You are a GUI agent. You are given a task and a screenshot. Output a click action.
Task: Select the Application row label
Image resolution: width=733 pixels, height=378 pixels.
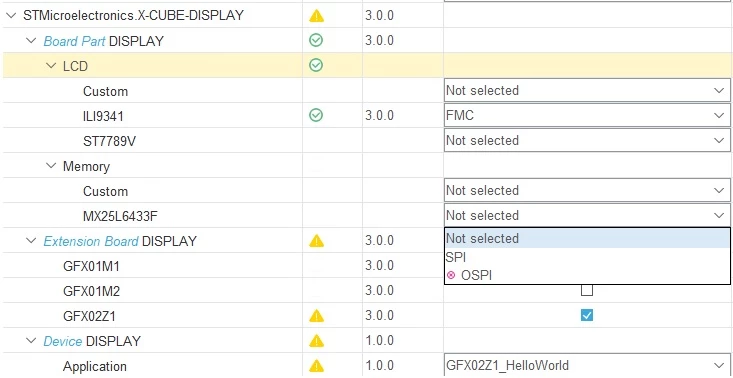(95, 367)
